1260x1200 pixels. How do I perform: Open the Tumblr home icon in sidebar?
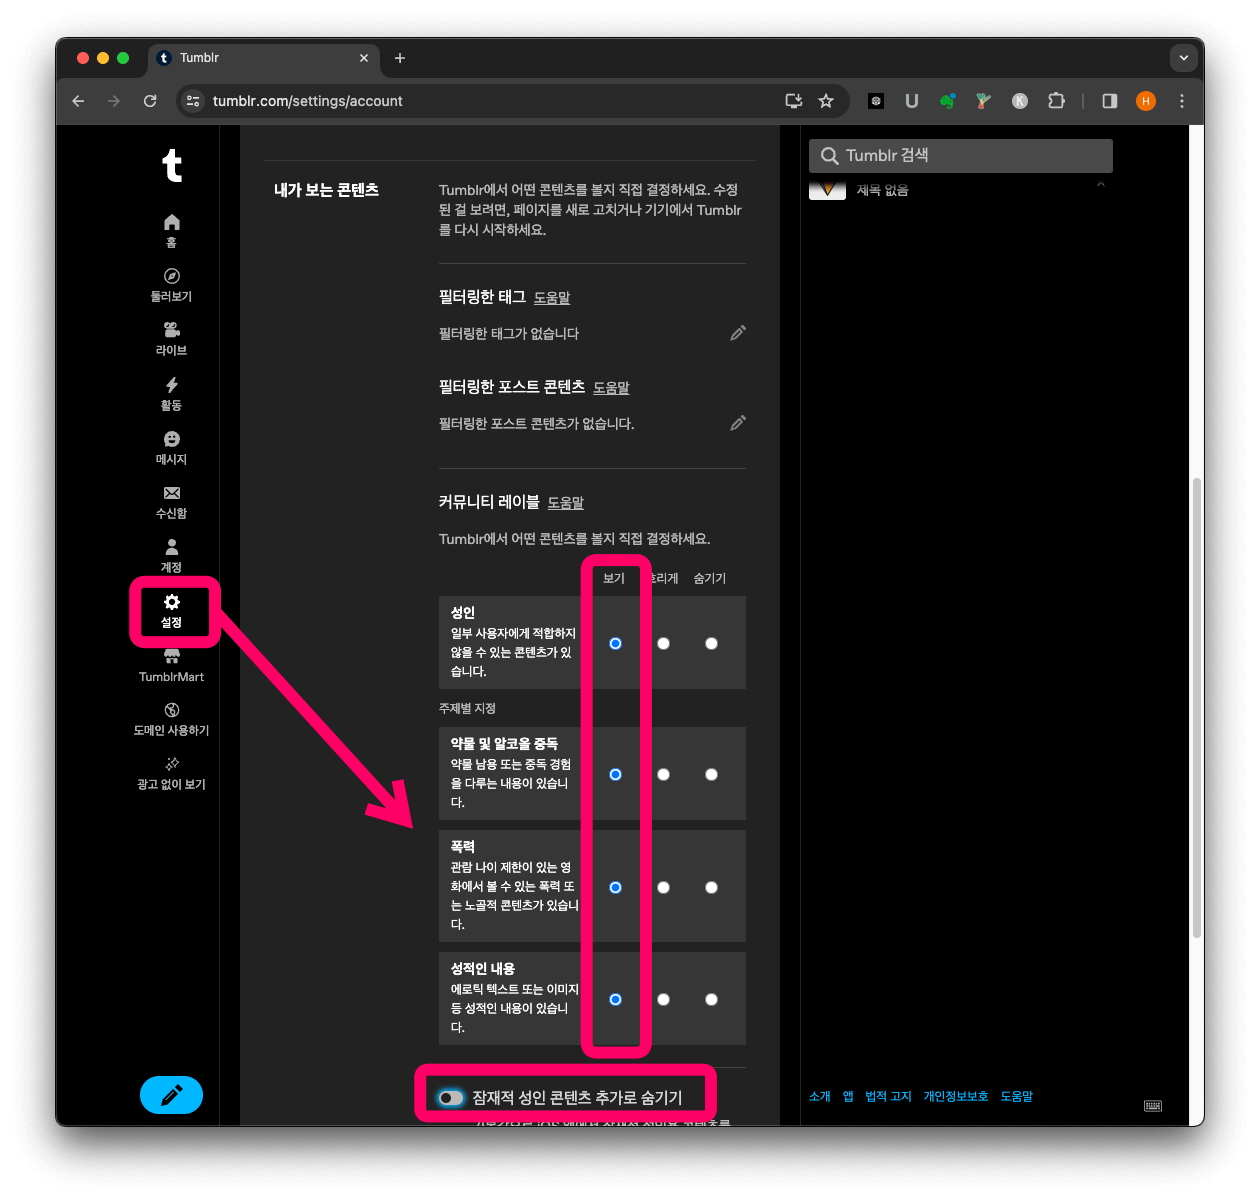pos(171,222)
